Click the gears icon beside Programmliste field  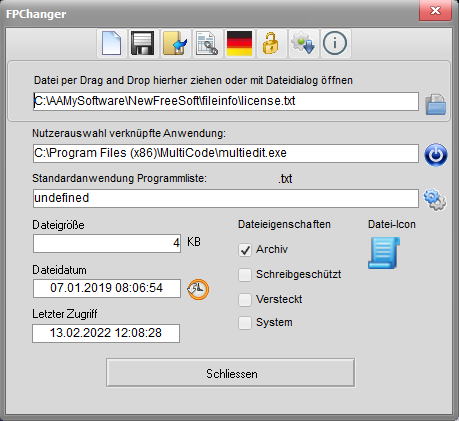435,199
